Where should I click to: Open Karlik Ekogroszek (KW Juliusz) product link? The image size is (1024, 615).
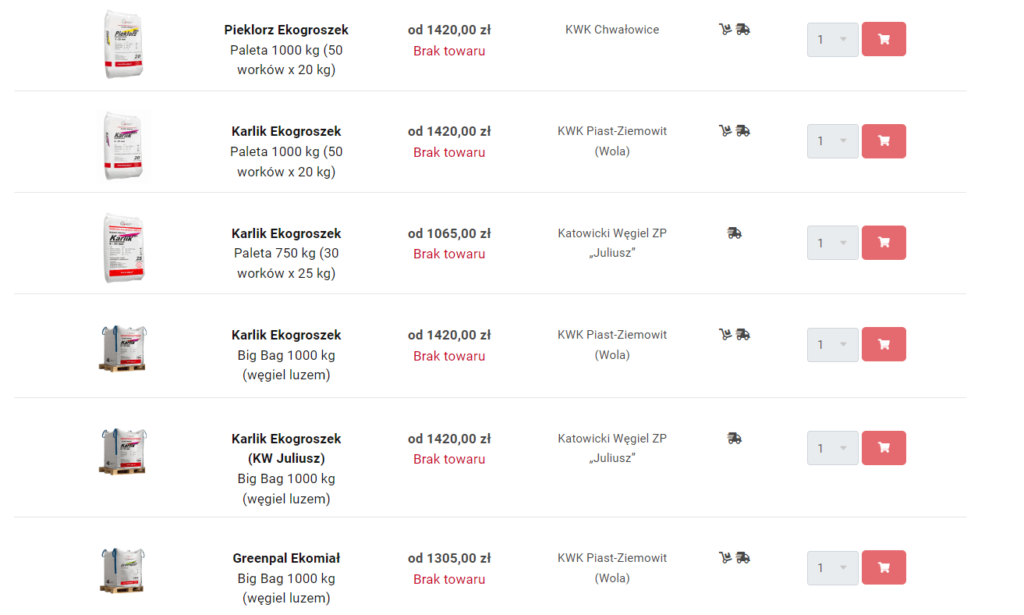point(286,449)
